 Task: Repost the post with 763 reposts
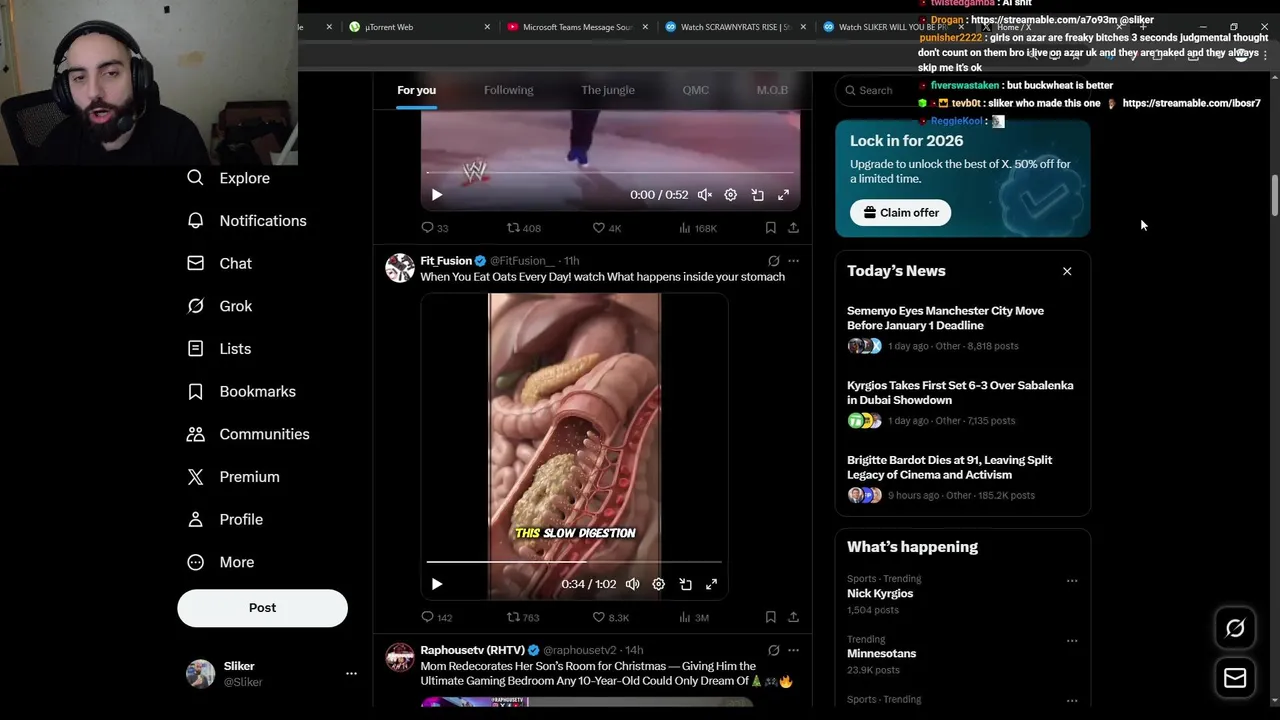[523, 617]
